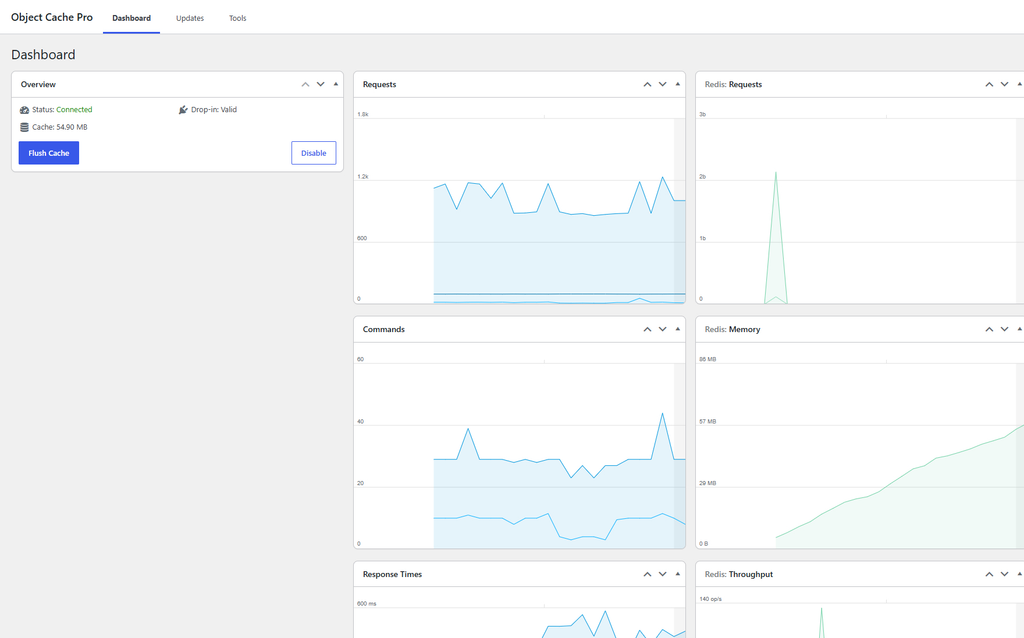This screenshot has width=1024, height=638.
Task: Click the Dashboard page heading
Action: coord(43,55)
